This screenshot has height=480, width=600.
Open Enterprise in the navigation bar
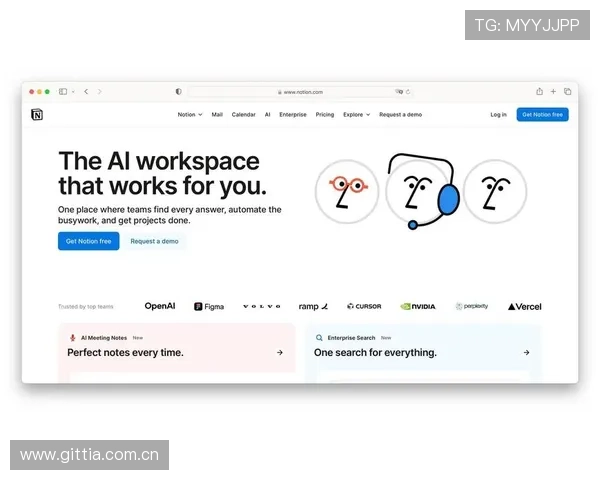click(293, 114)
